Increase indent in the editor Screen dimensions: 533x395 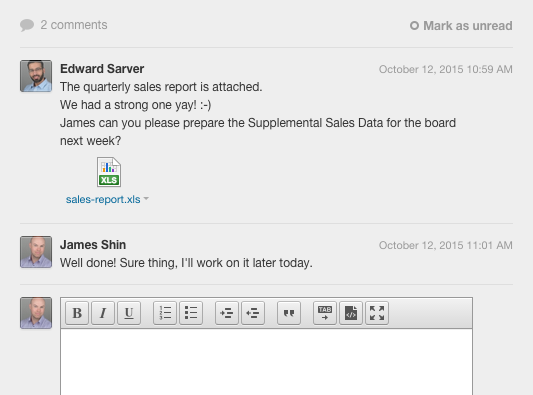227,313
